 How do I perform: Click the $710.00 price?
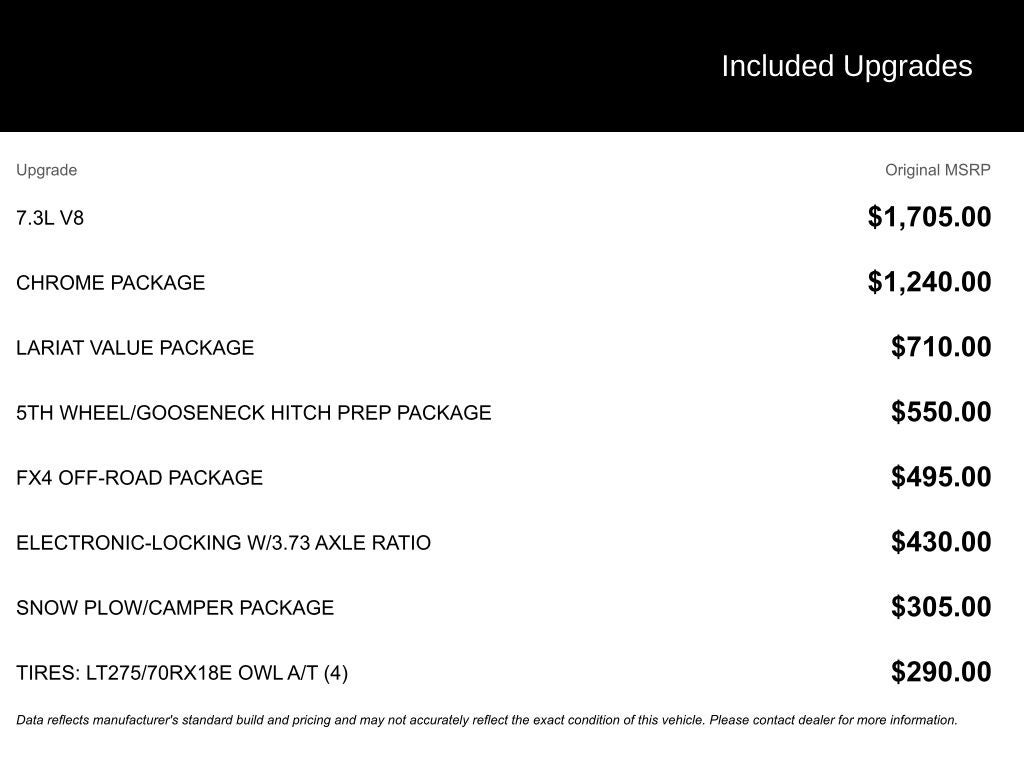click(941, 347)
